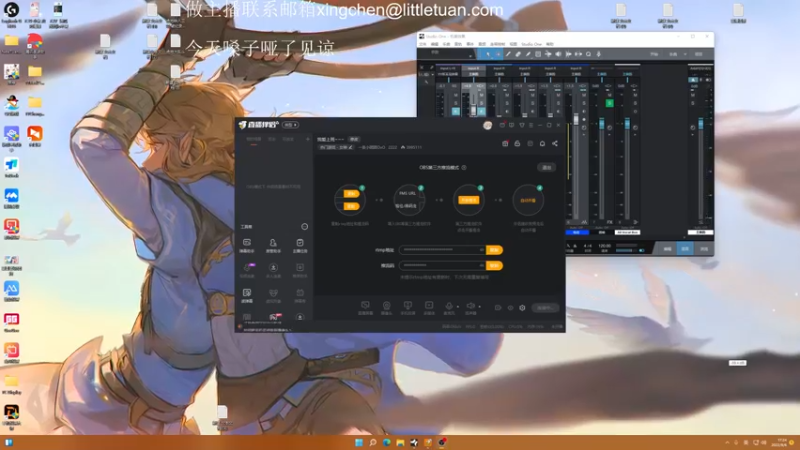The image size is (800, 450).
Task: Click the record camcorder icon near settings gear
Action: coord(498,308)
